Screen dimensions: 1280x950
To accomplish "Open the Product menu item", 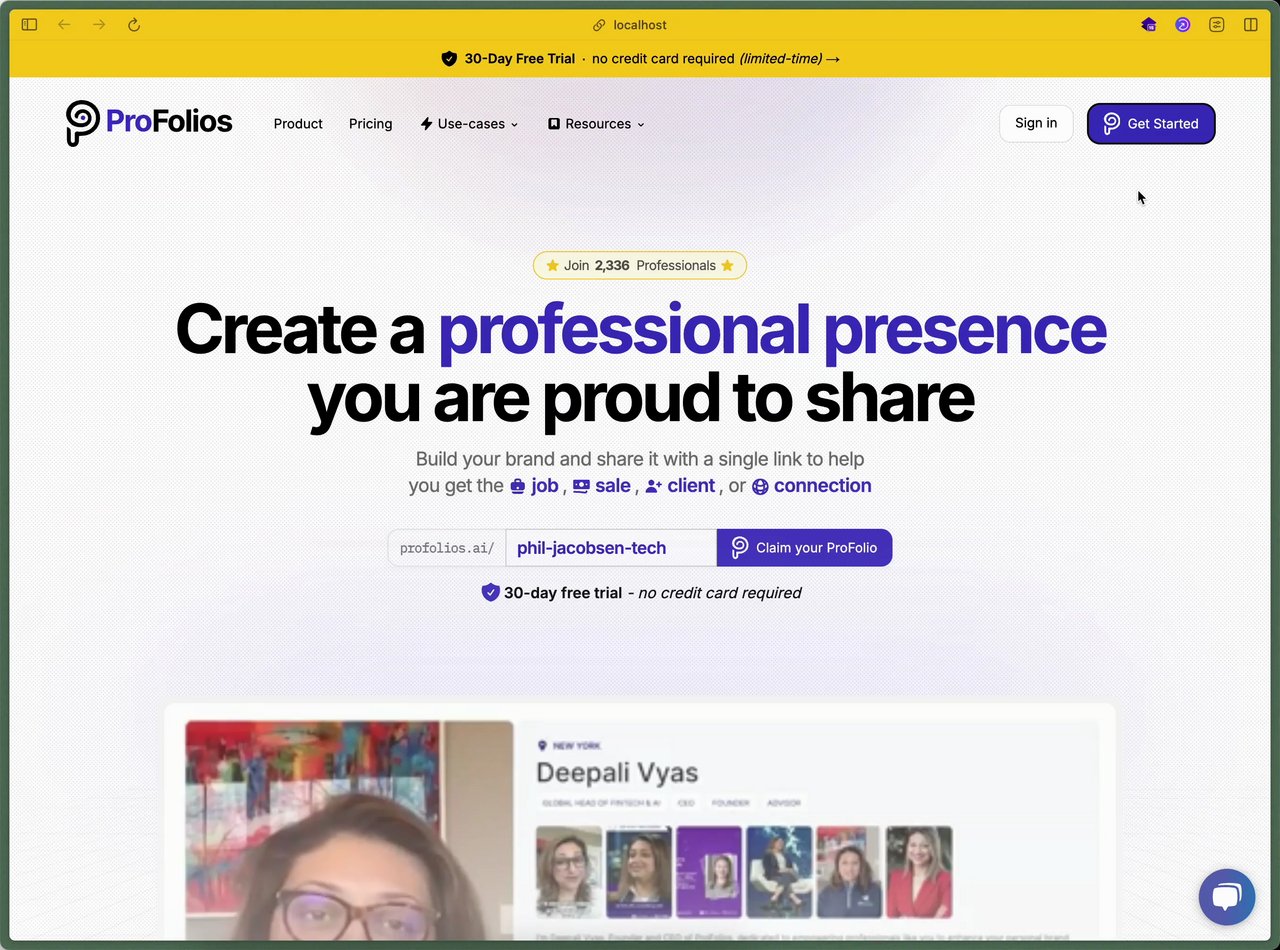I will click(298, 124).
